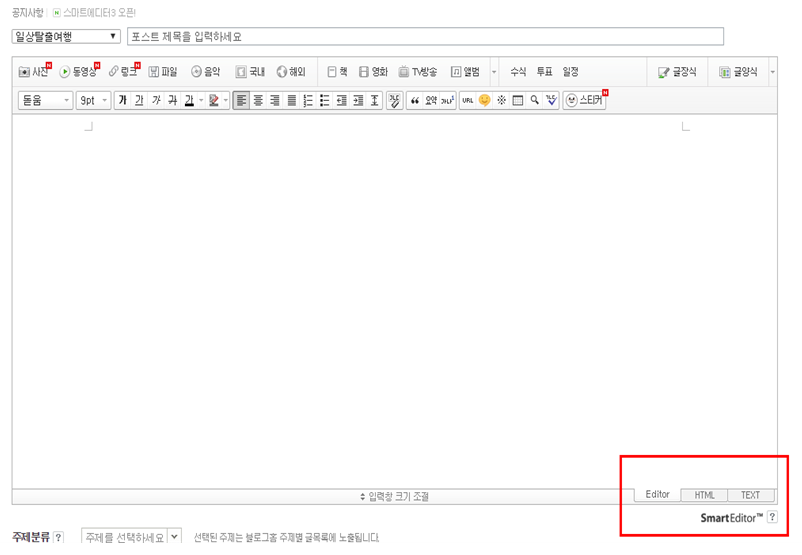This screenshot has width=802, height=555.
Task: Insert an emoticon from smiley icon
Action: 485,101
